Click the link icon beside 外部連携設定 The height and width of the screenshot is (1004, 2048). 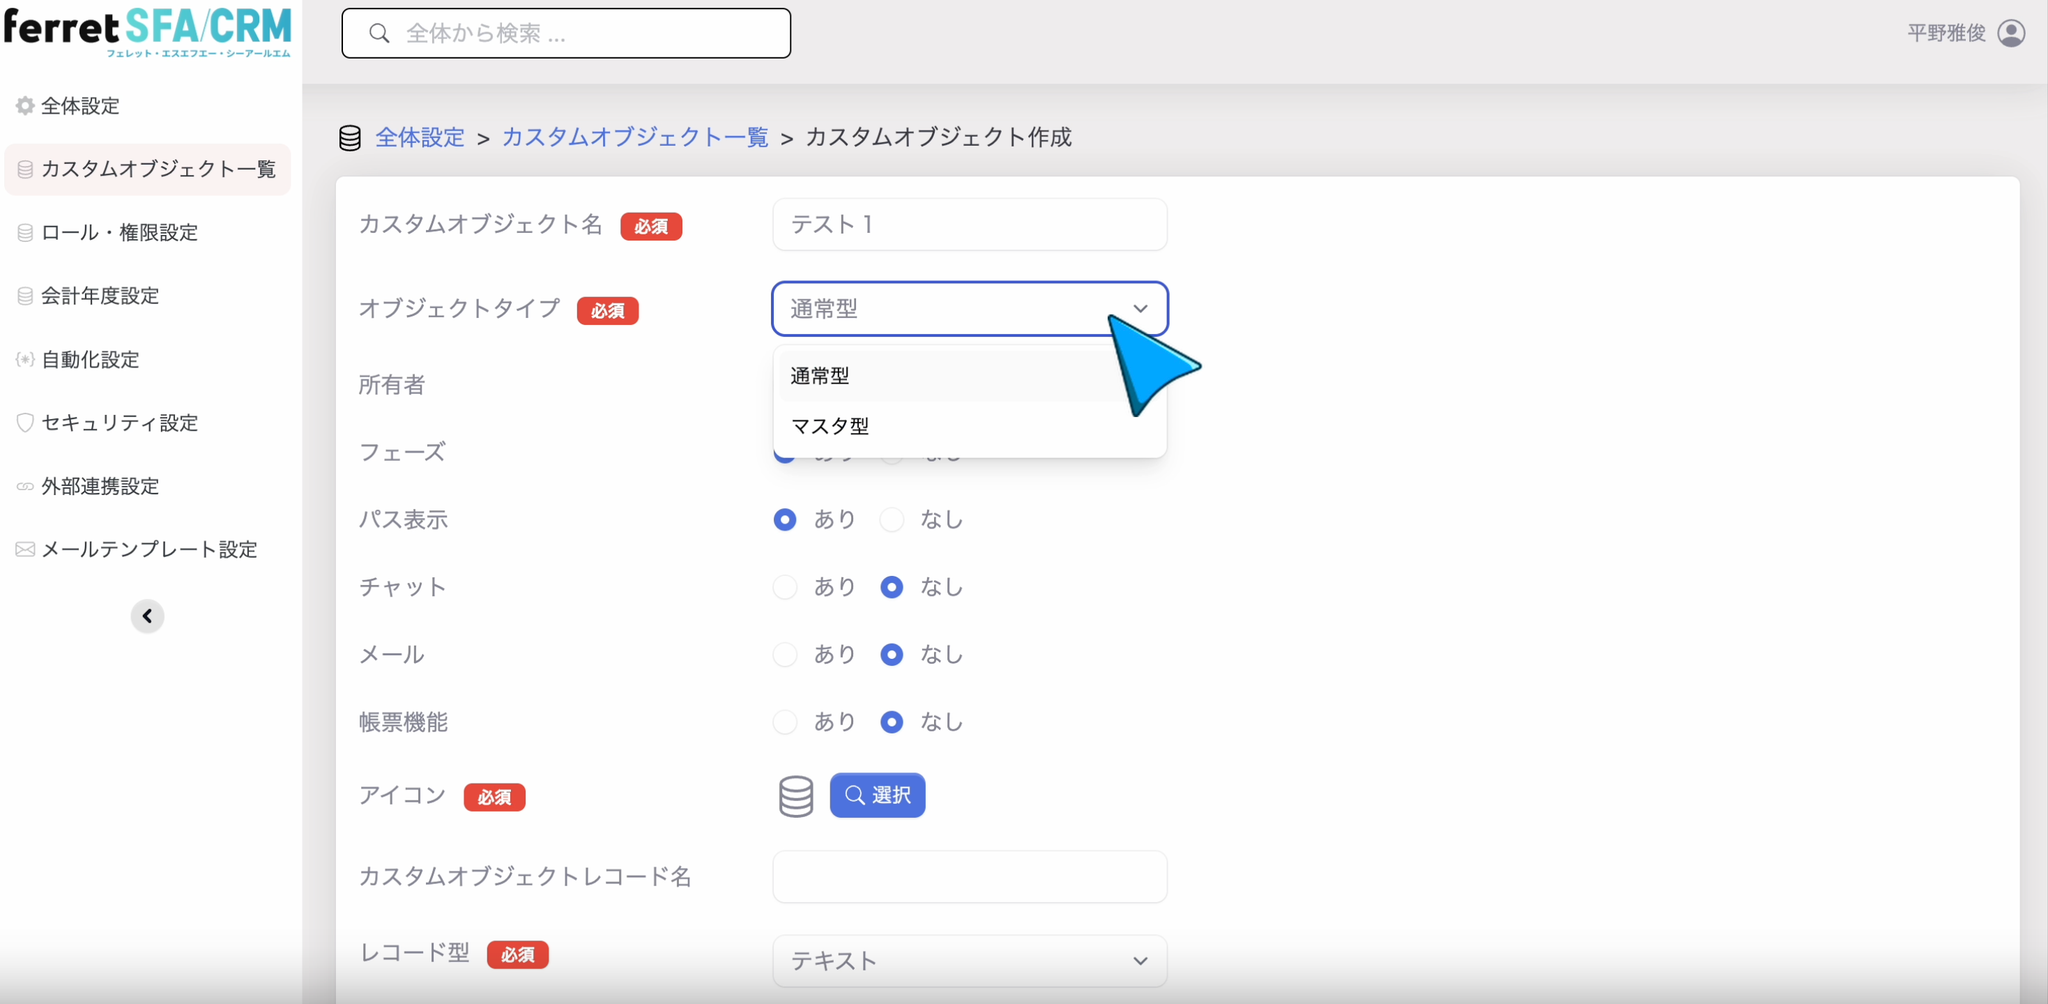click(25, 486)
